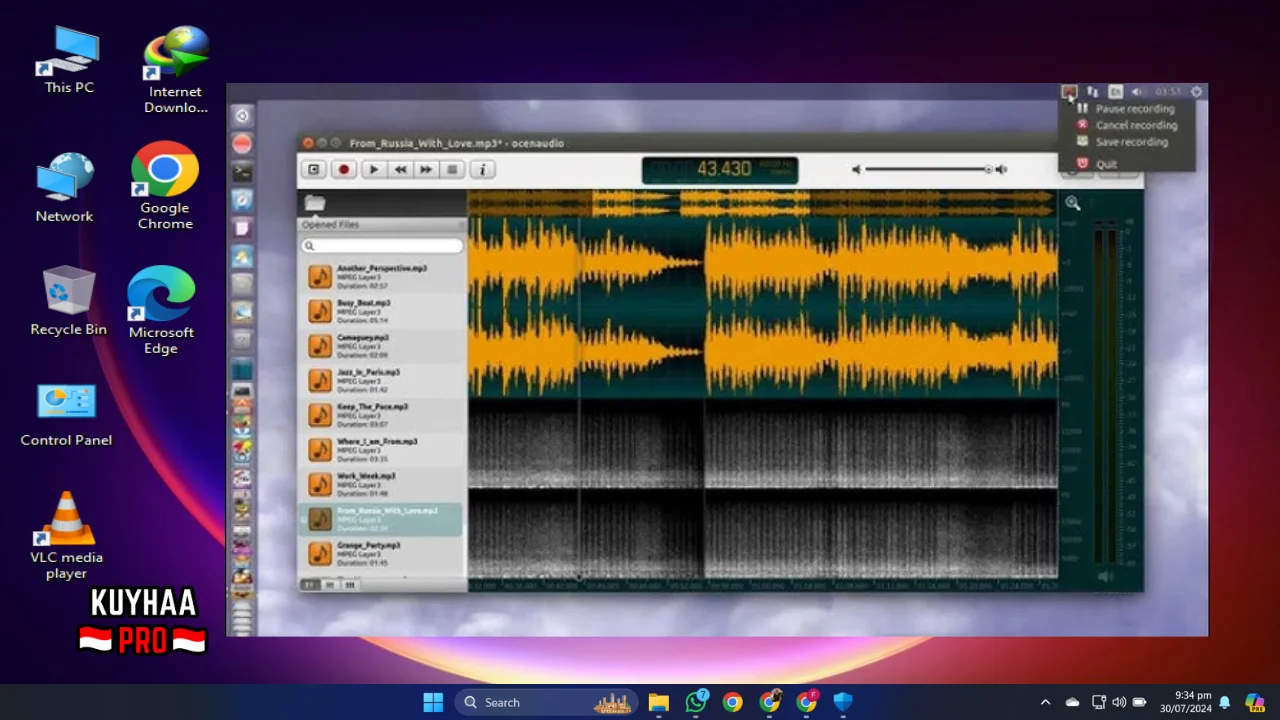Click the first list view mode button
Screen dimensions: 1280x720
pyautogui.click(x=310, y=584)
